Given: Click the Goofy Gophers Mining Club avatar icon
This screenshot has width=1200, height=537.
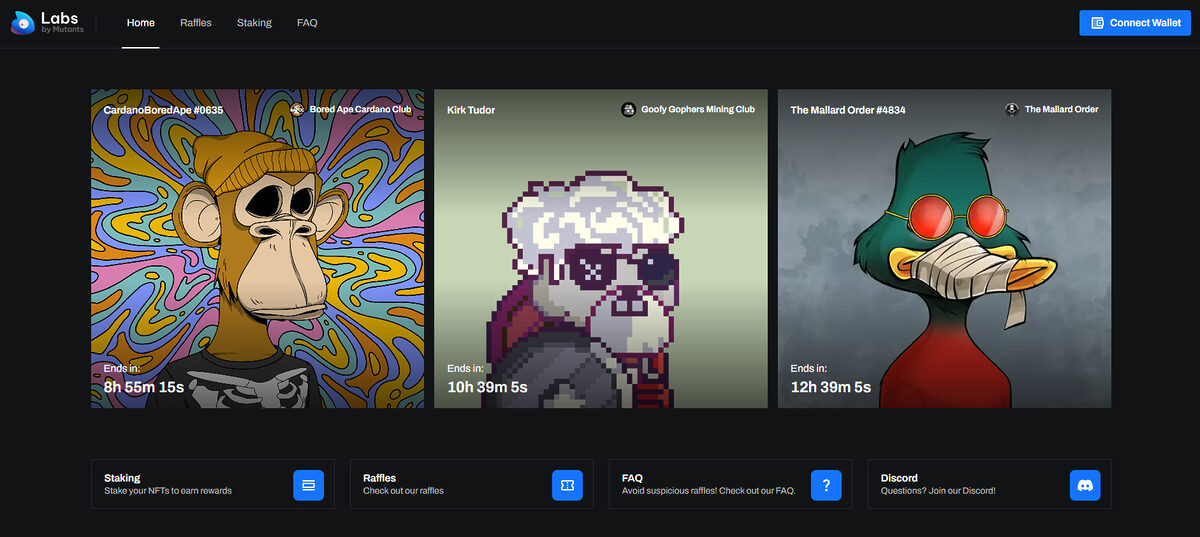Looking at the screenshot, I should 628,109.
